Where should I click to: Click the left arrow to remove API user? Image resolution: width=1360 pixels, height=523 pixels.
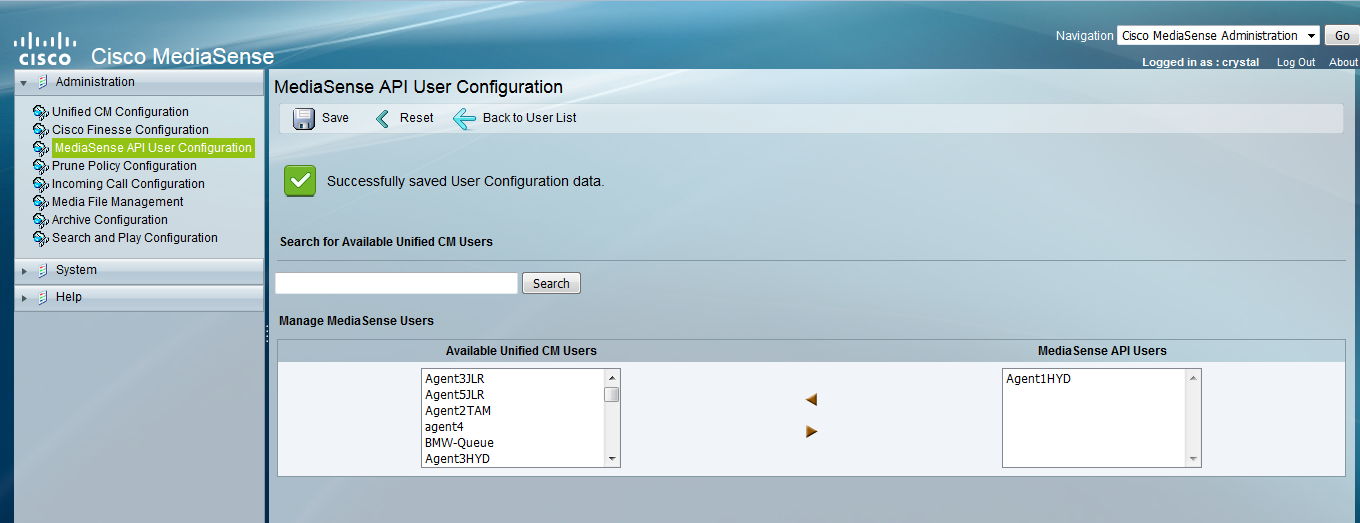[x=811, y=400]
